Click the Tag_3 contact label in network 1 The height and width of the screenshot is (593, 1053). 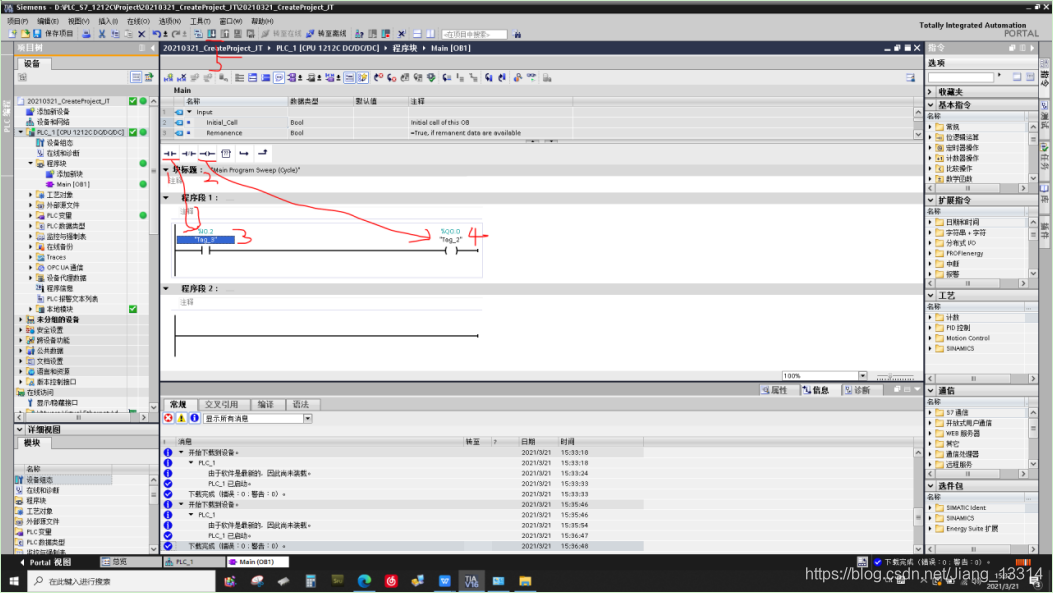tap(205, 240)
